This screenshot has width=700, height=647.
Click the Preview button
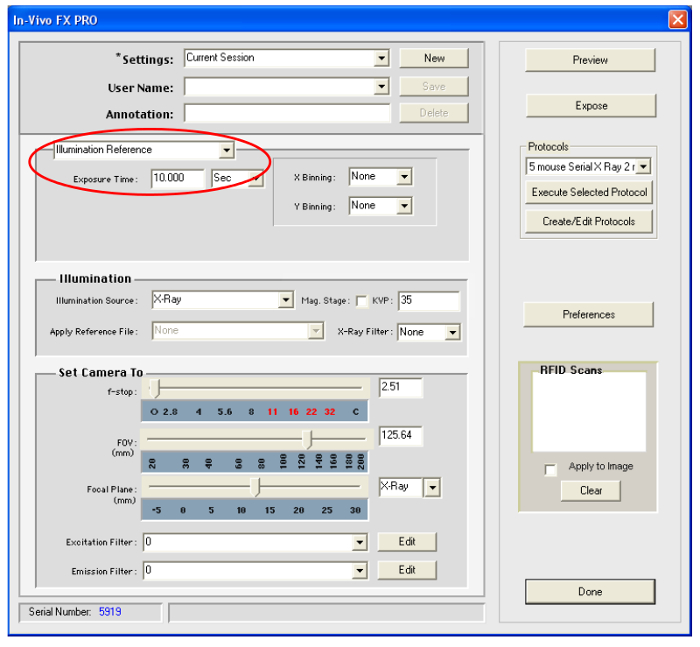[590, 60]
